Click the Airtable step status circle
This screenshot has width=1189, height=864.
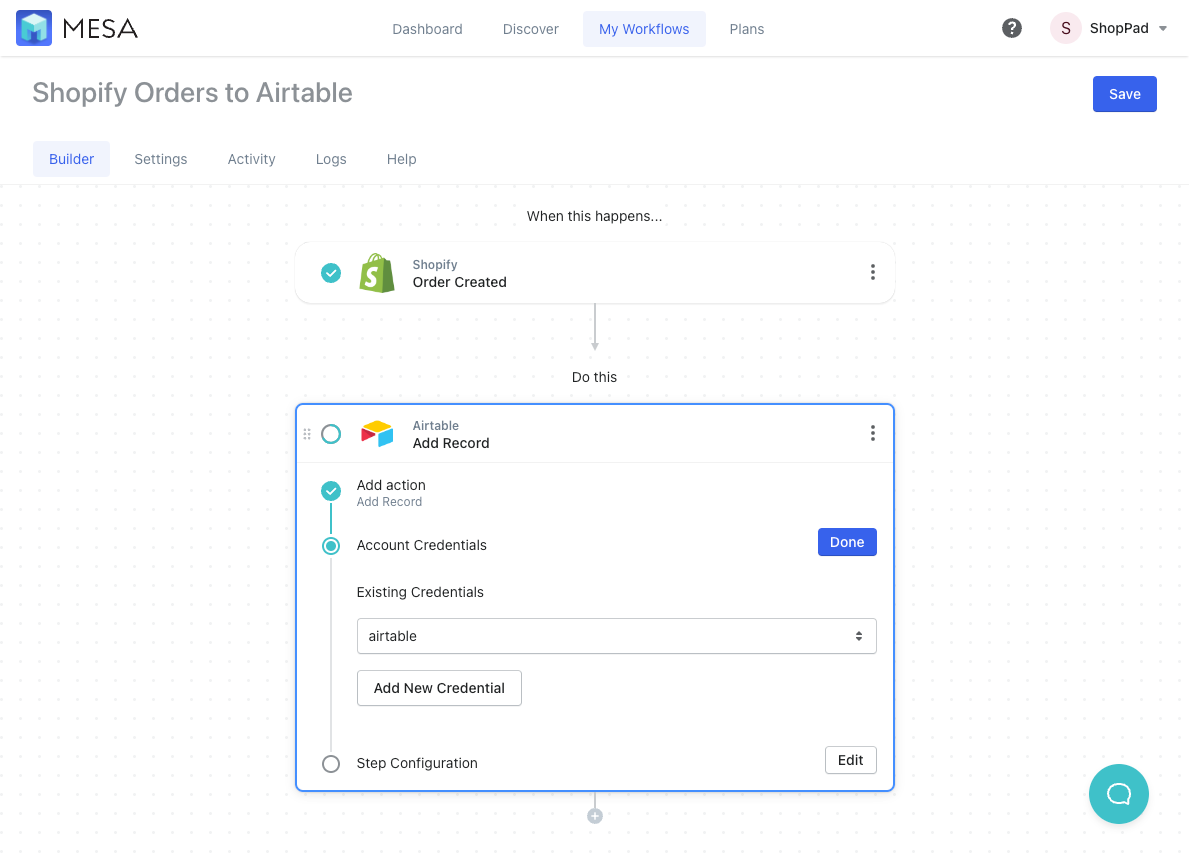point(331,434)
